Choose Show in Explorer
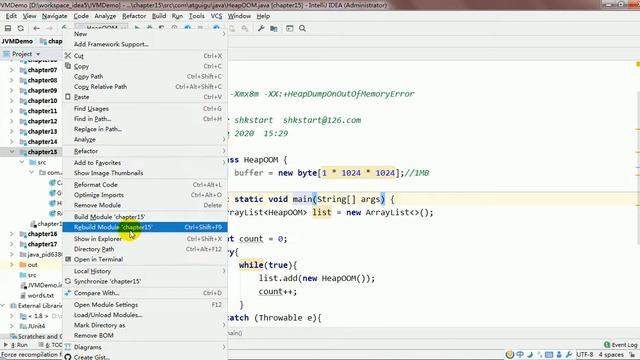This screenshot has width=640, height=360. tap(145, 239)
